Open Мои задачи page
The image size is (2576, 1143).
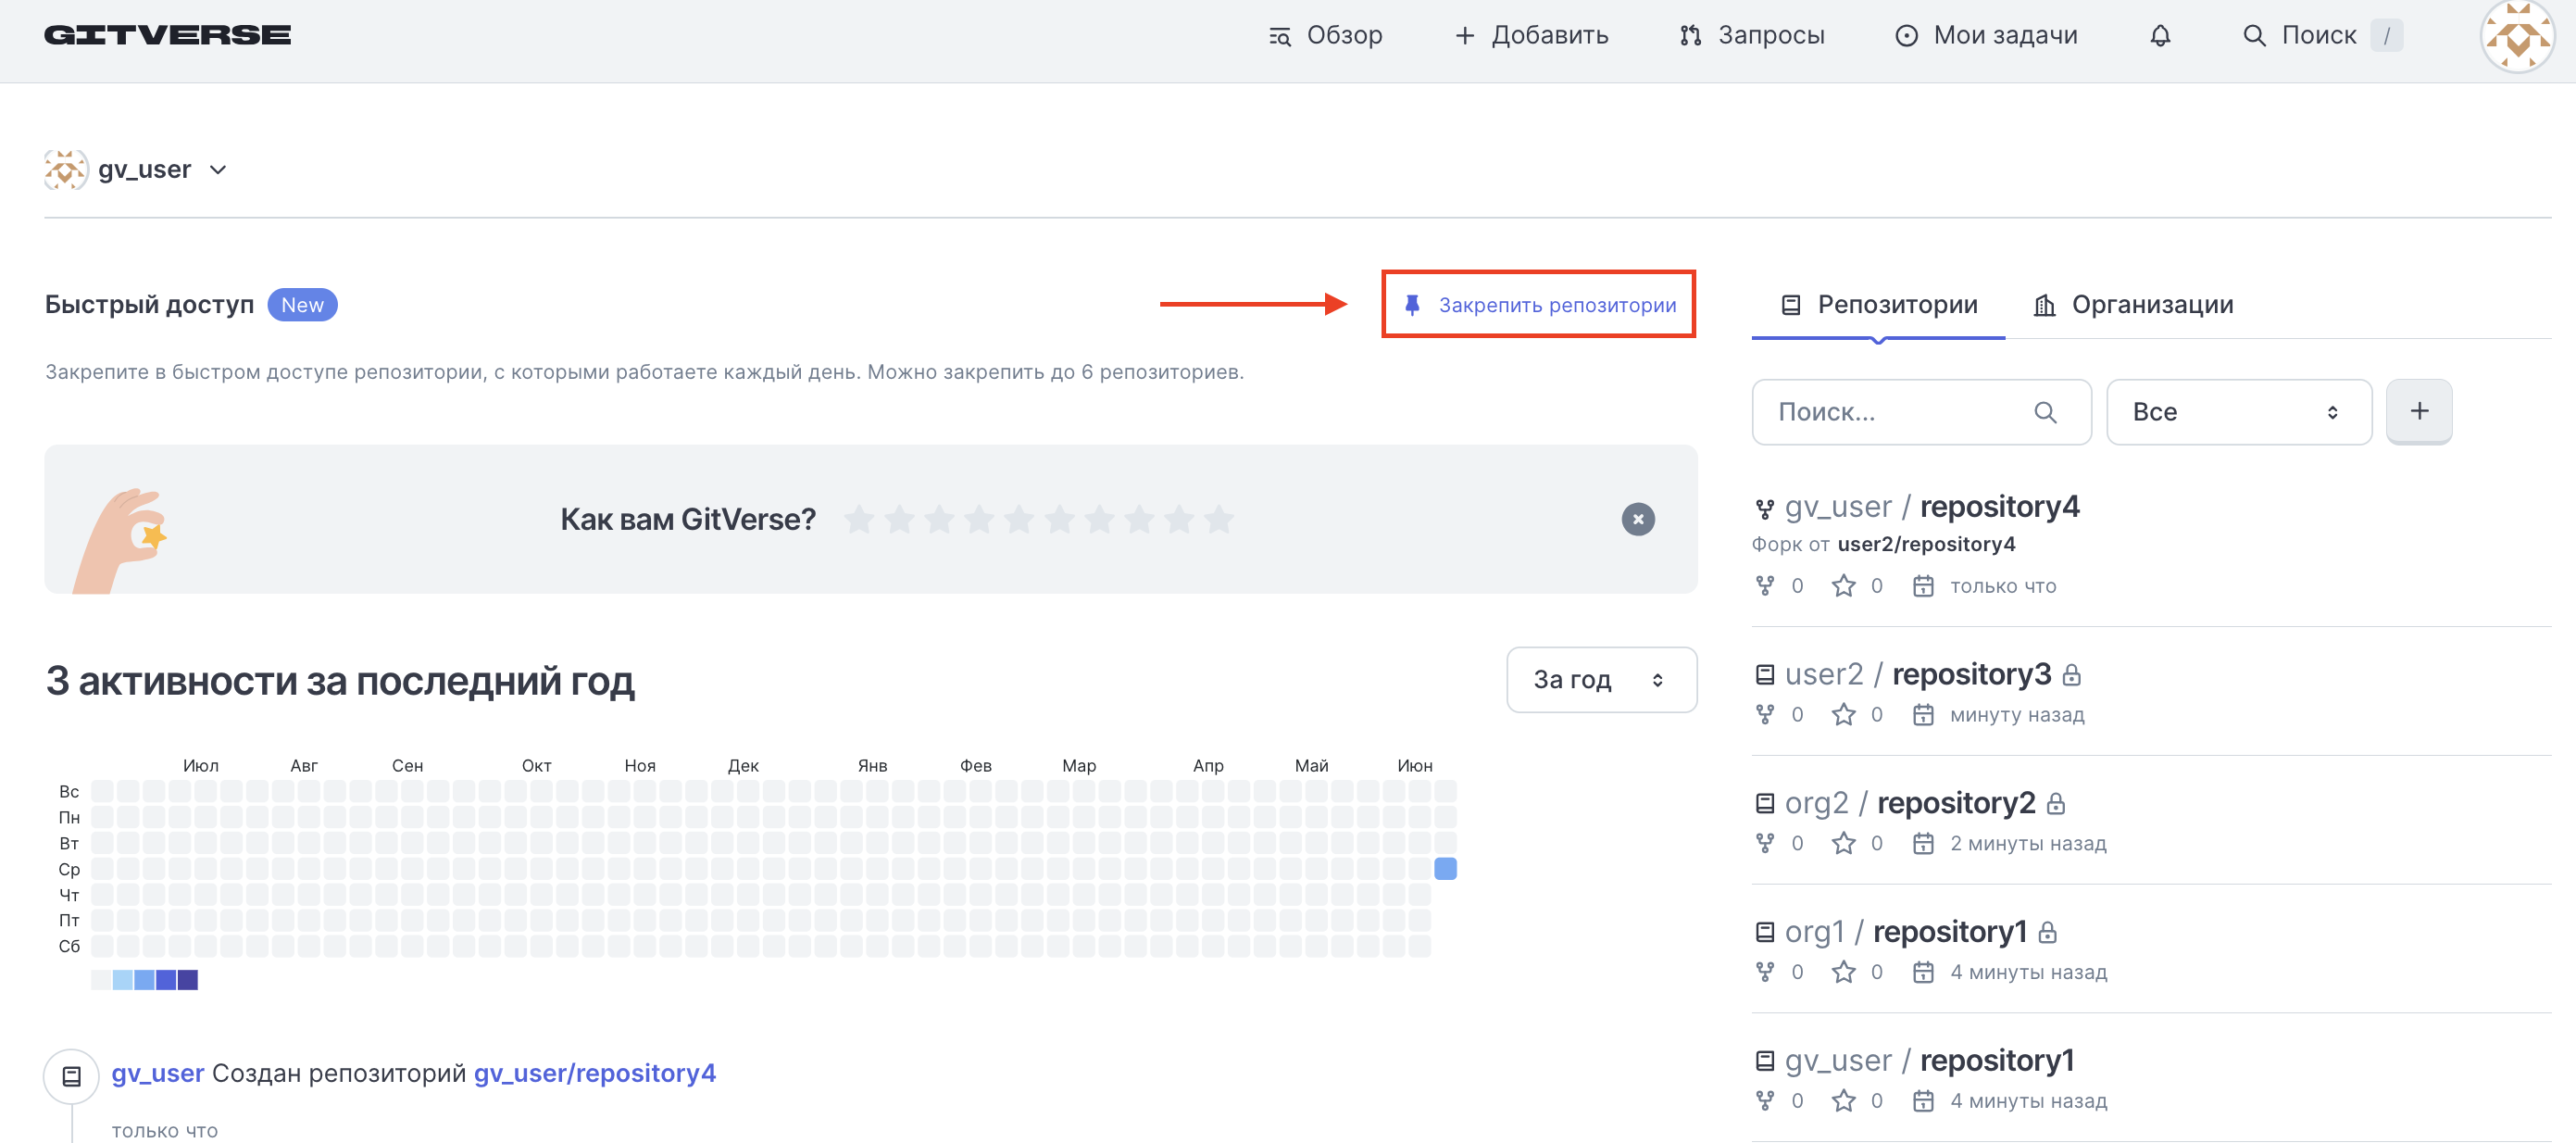pyautogui.click(x=1986, y=35)
